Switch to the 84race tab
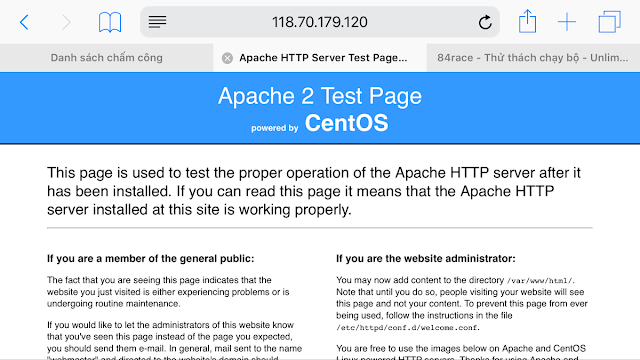This screenshot has height=360, width=640. click(x=533, y=58)
